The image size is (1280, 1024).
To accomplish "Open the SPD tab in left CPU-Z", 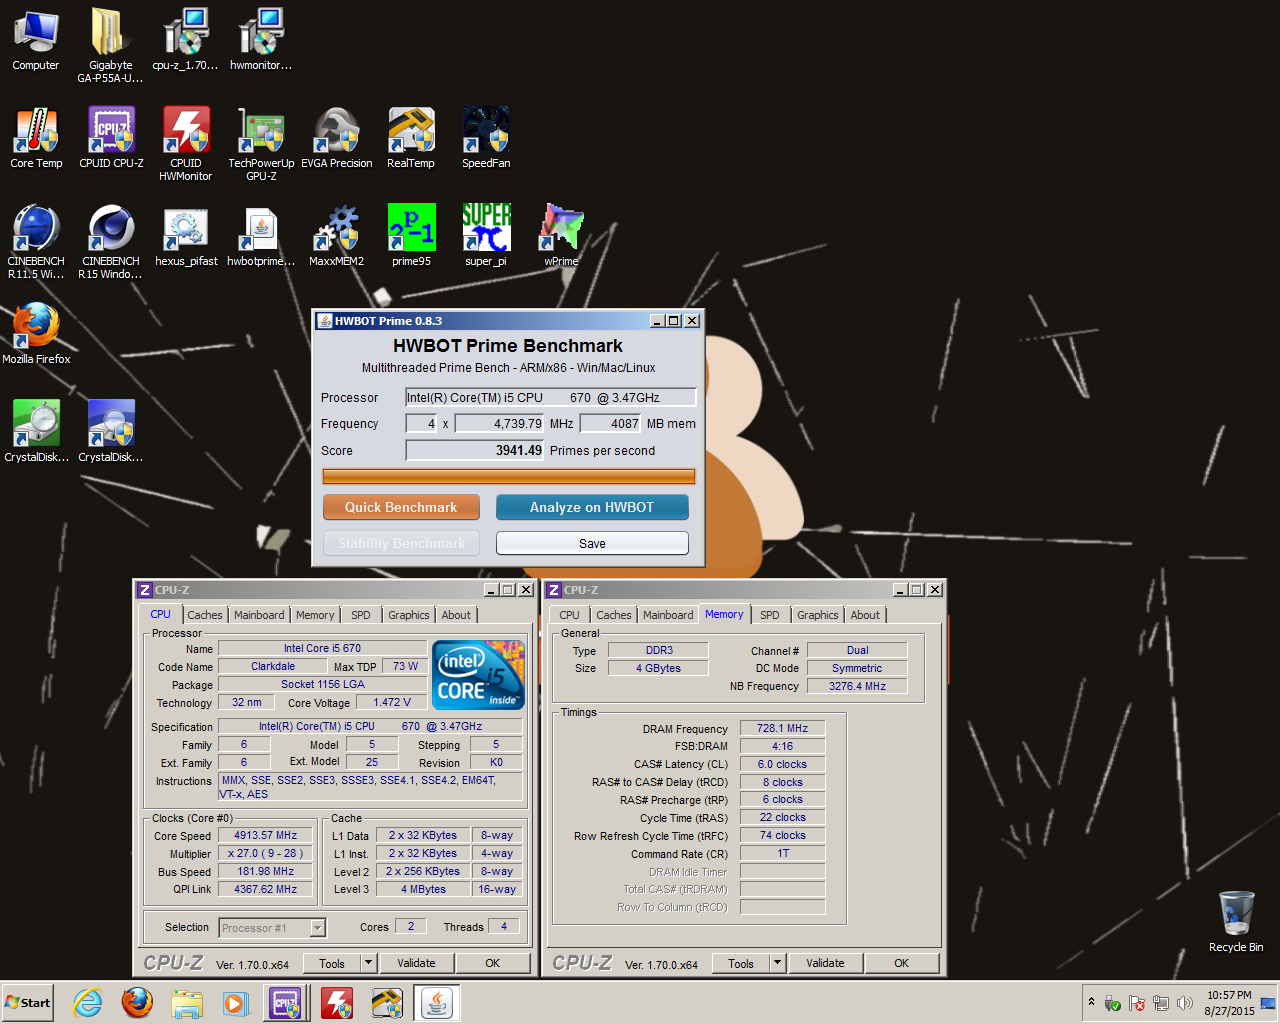I will [361, 615].
